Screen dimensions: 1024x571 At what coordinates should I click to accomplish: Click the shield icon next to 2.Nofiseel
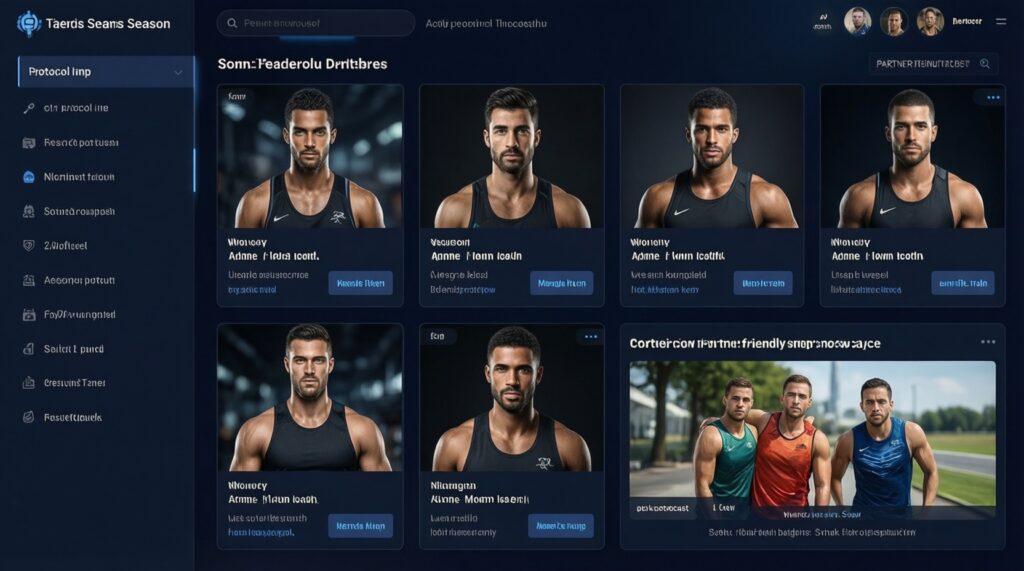(x=29, y=246)
